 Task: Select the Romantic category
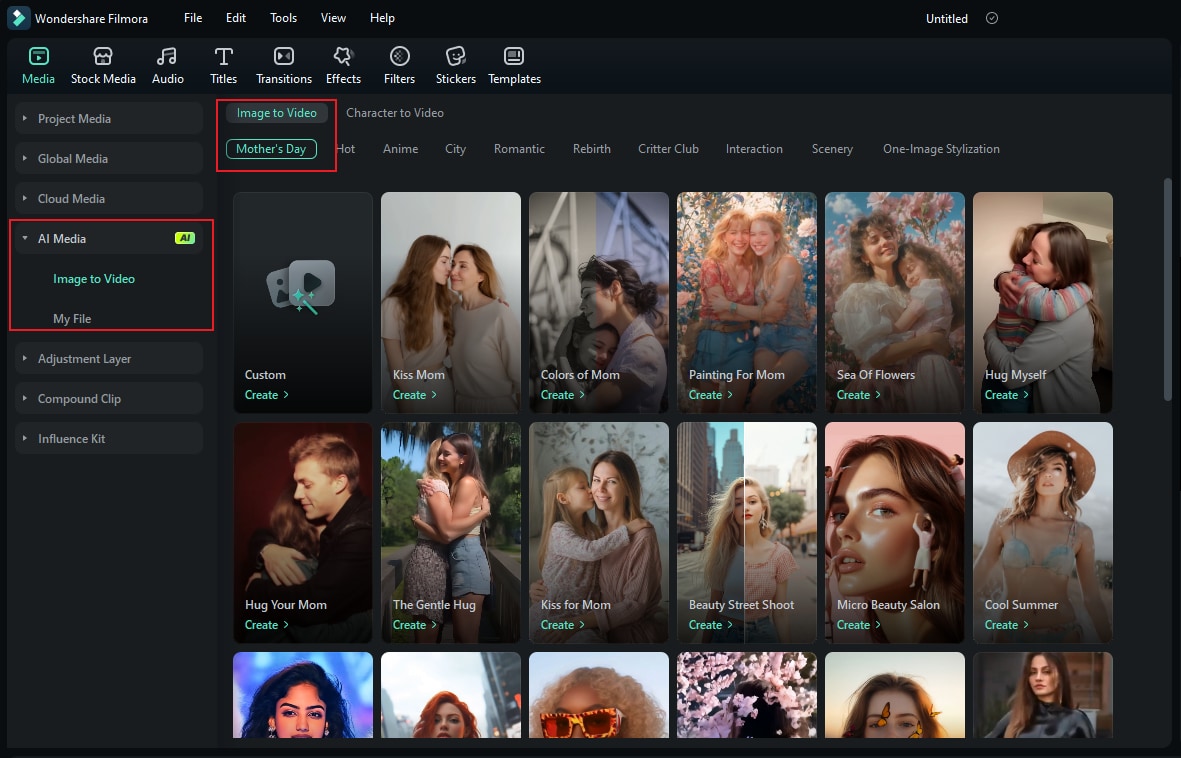(519, 149)
